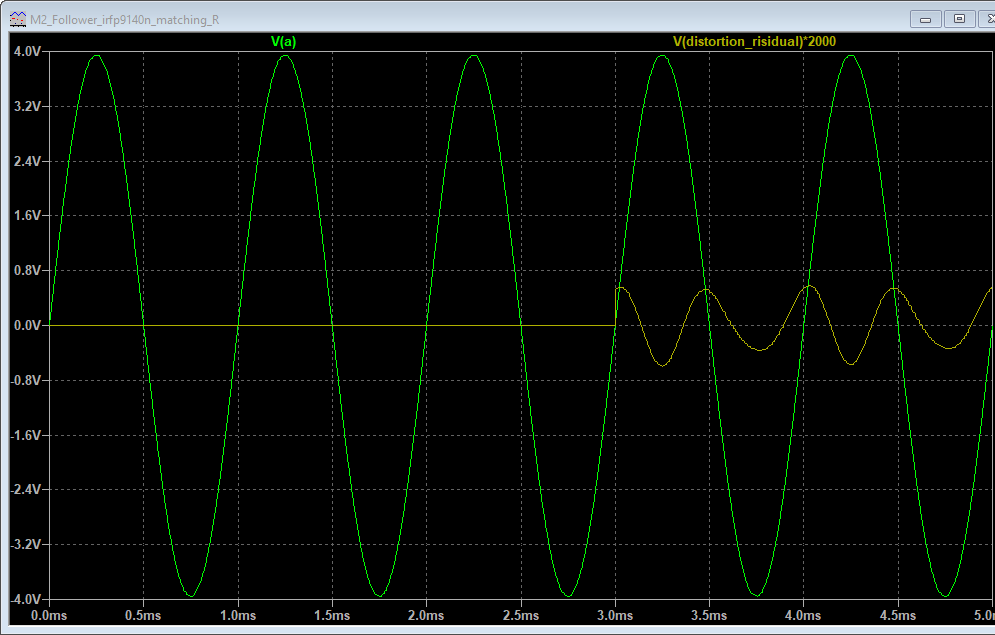Click the 3.2V vertical axis label
The height and width of the screenshot is (635, 995).
(27, 107)
